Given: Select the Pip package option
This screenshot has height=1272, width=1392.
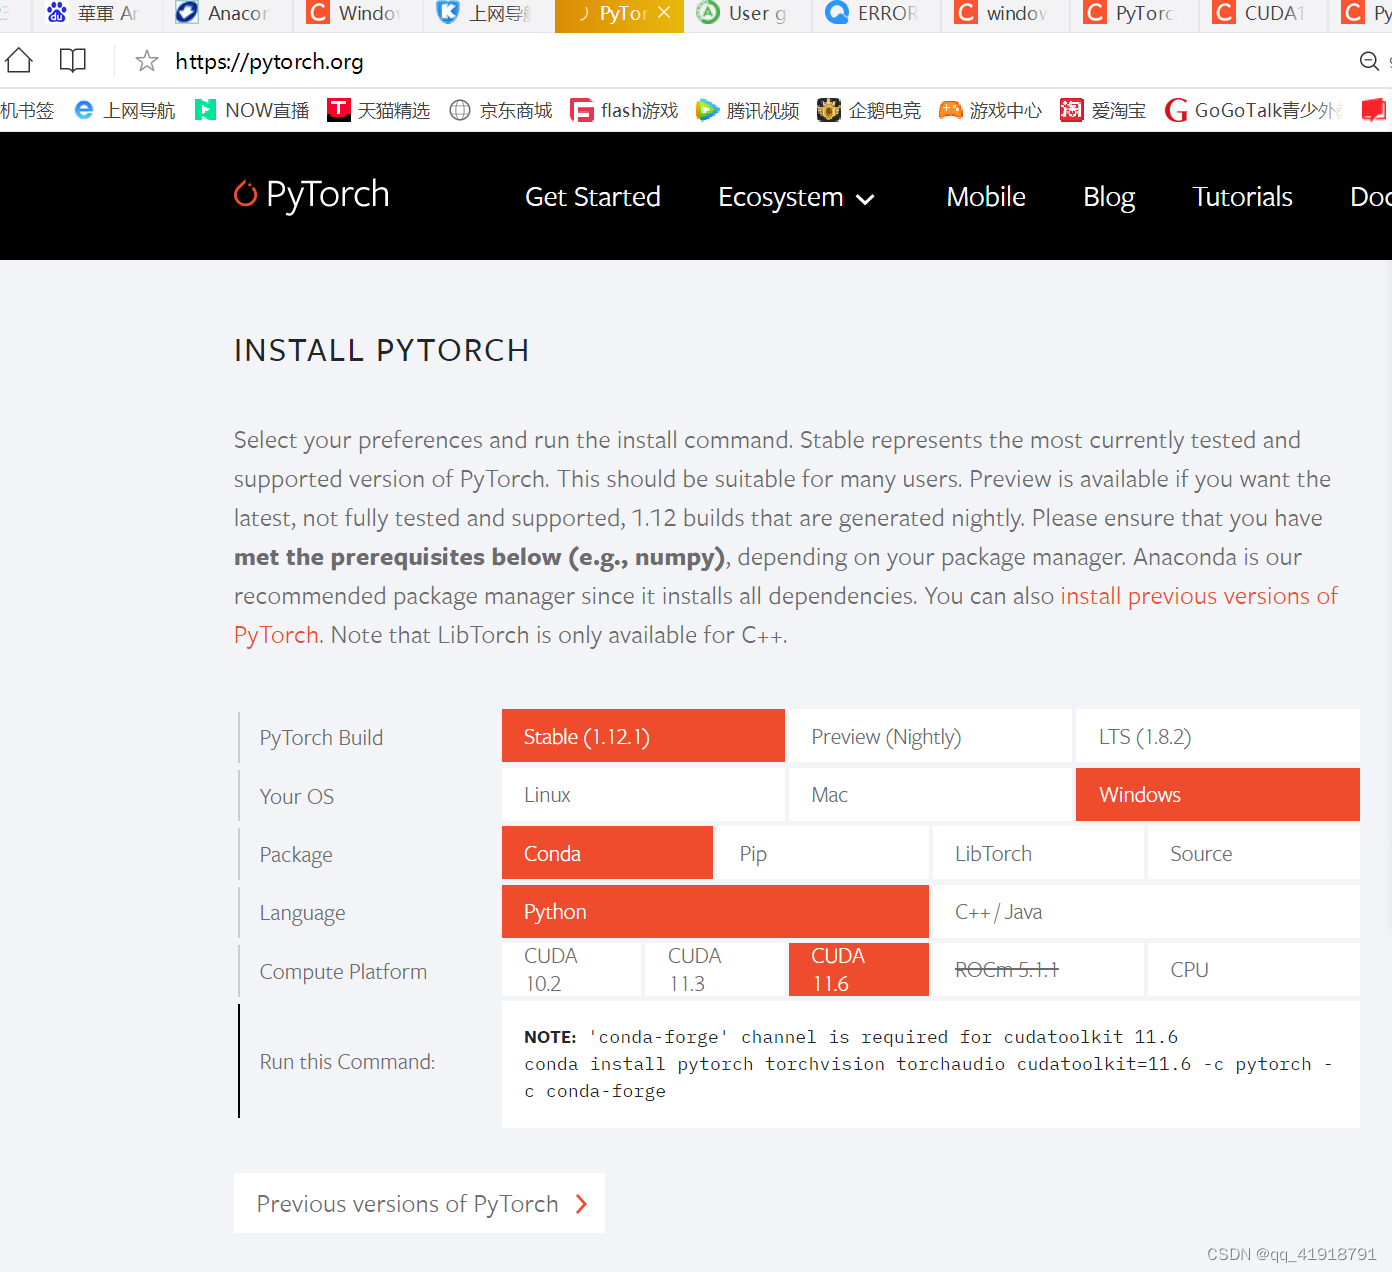Looking at the screenshot, I should click(823, 853).
